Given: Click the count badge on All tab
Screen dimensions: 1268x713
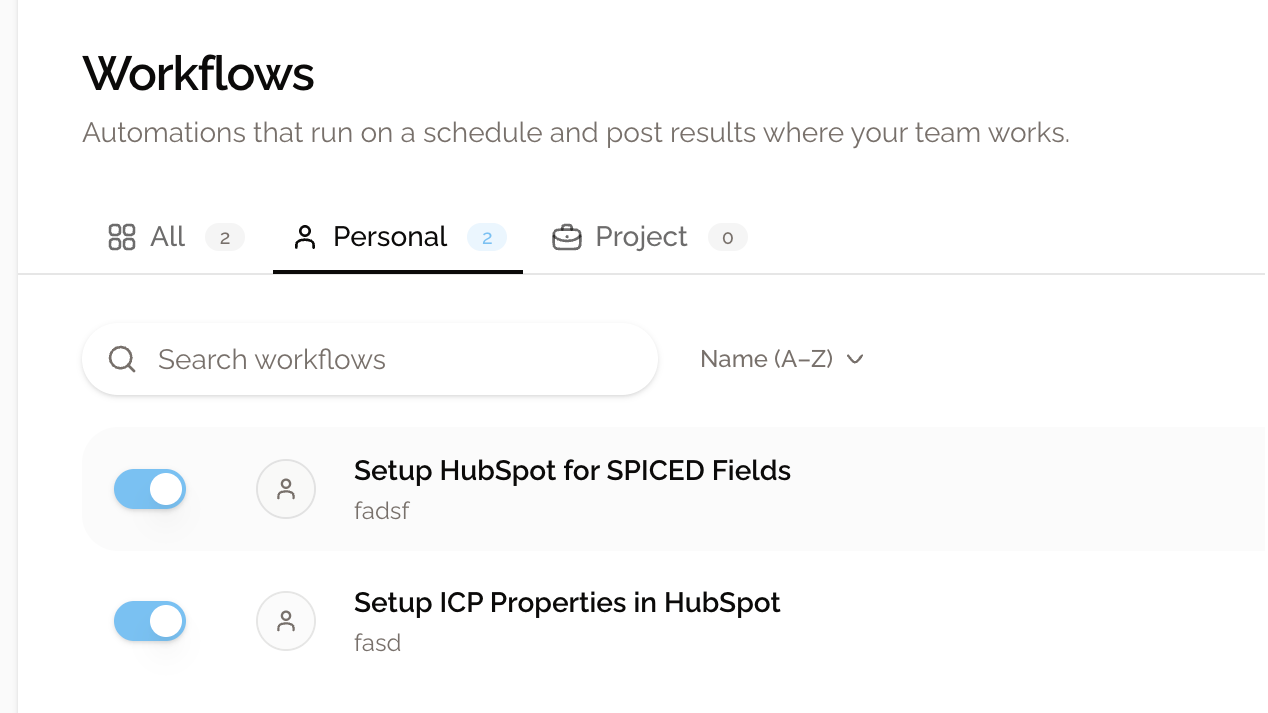Looking at the screenshot, I should 225,237.
